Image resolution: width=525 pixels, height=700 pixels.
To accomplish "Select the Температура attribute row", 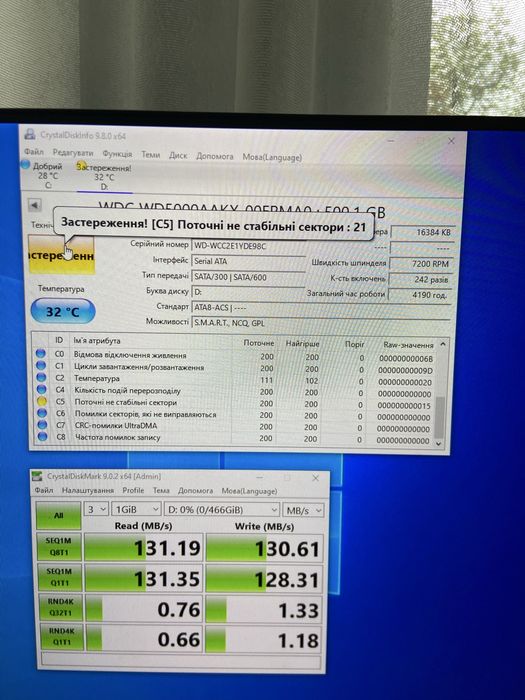I will coord(232,380).
